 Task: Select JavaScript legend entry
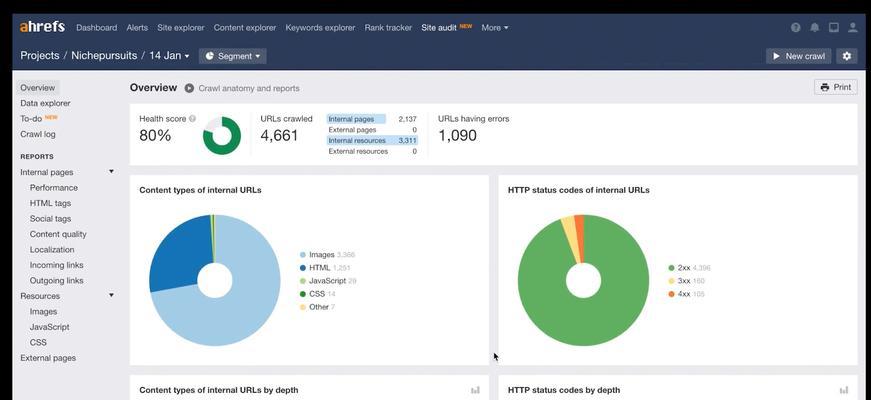coord(328,281)
